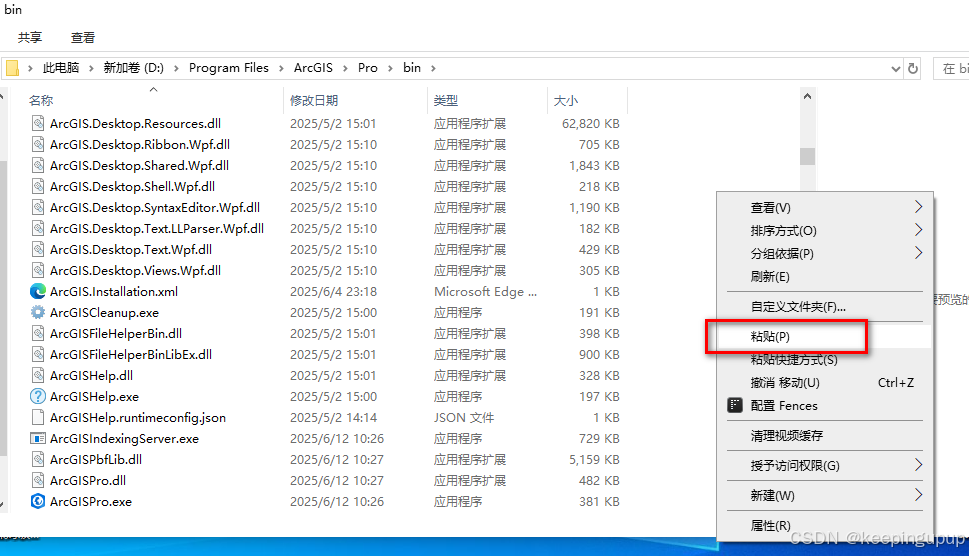The image size is (969, 556).
Task: Click the refresh button beside address bar
Action: click(x=913, y=69)
